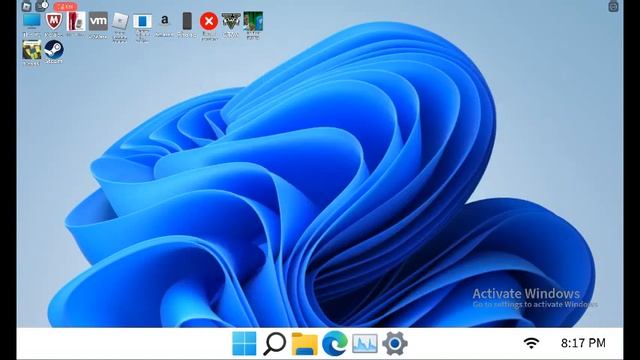Select the Amazon desktop icon
The image size is (640, 360).
click(x=164, y=20)
